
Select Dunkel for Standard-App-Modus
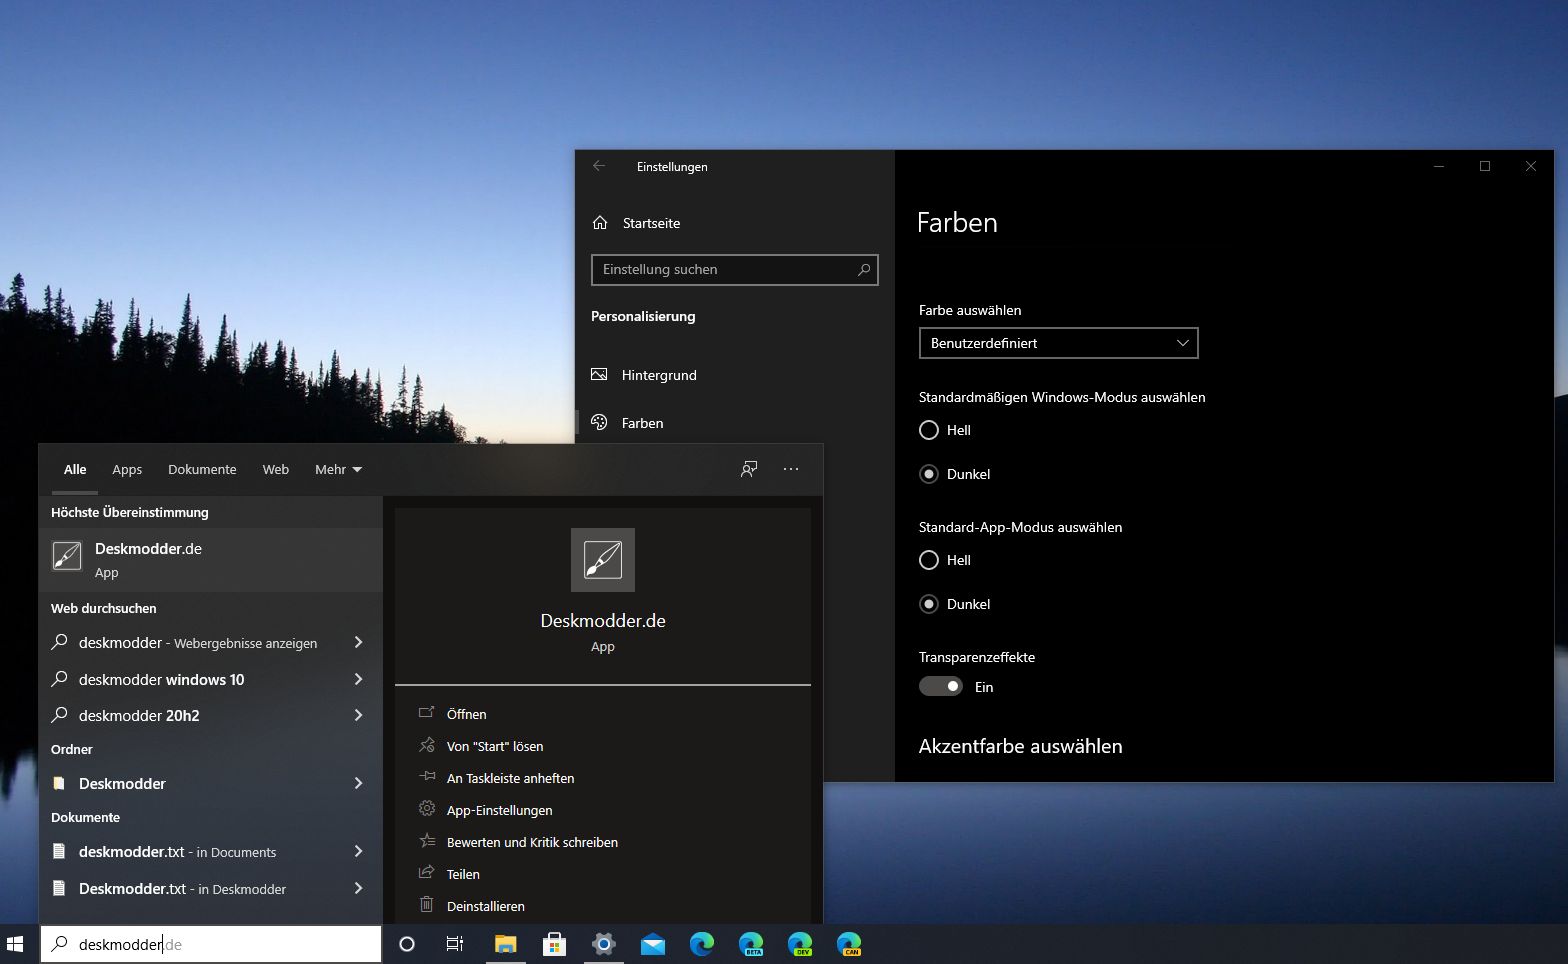[929, 604]
